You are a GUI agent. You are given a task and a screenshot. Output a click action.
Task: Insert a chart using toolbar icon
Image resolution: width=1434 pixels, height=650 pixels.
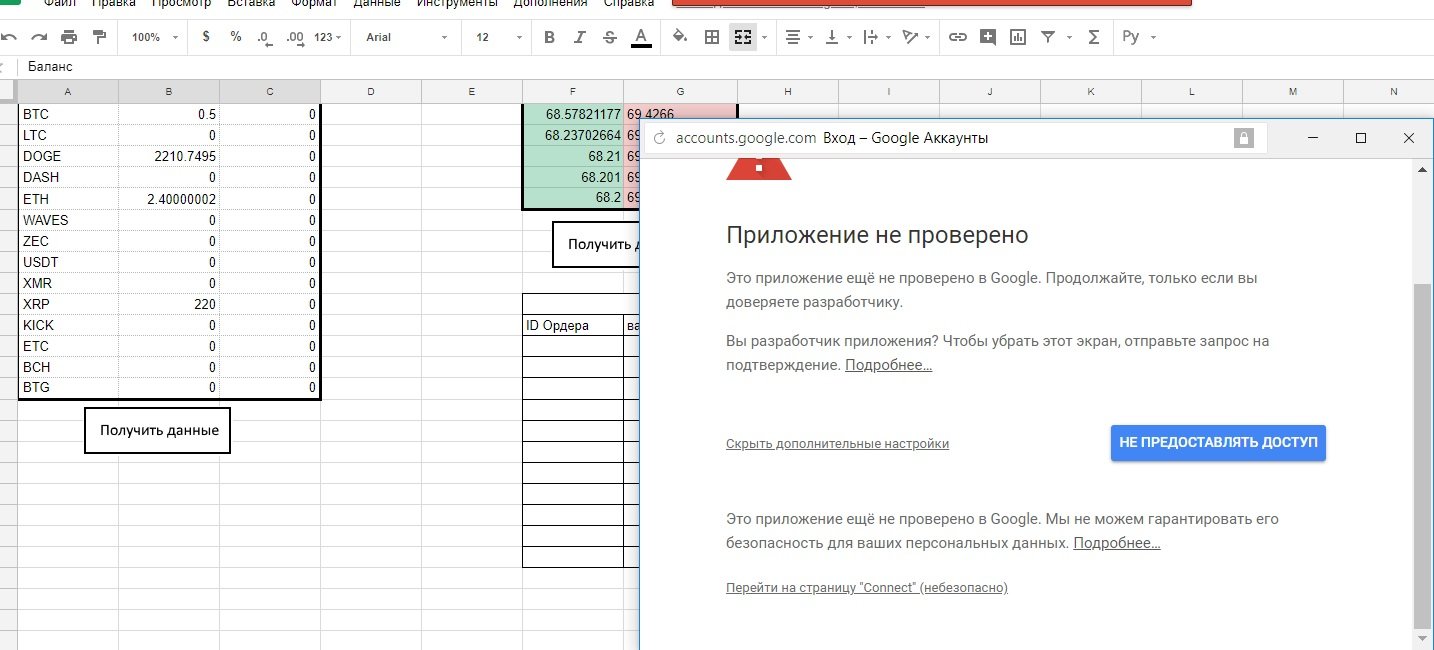1018,37
